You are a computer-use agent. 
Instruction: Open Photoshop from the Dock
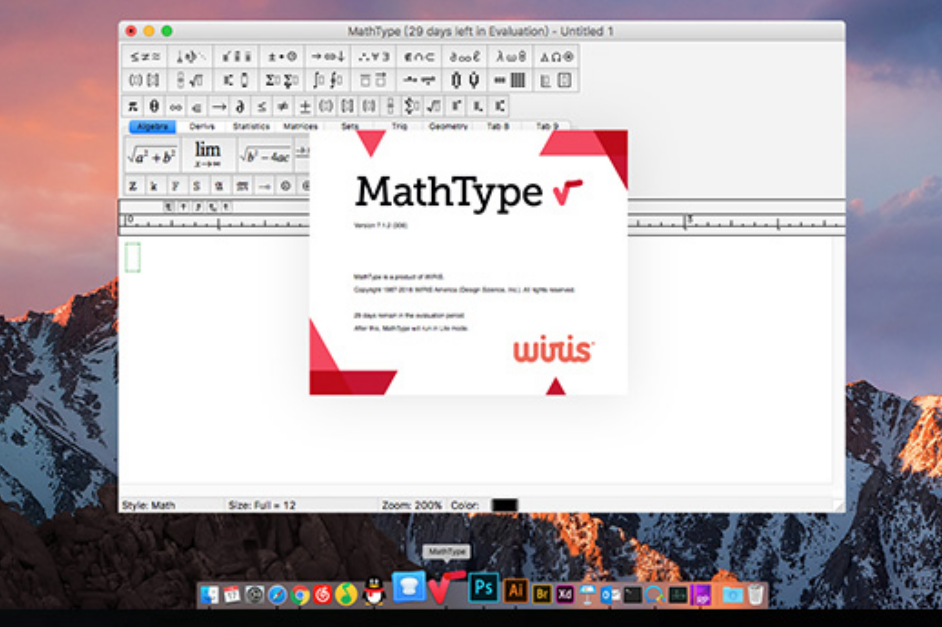[484, 588]
